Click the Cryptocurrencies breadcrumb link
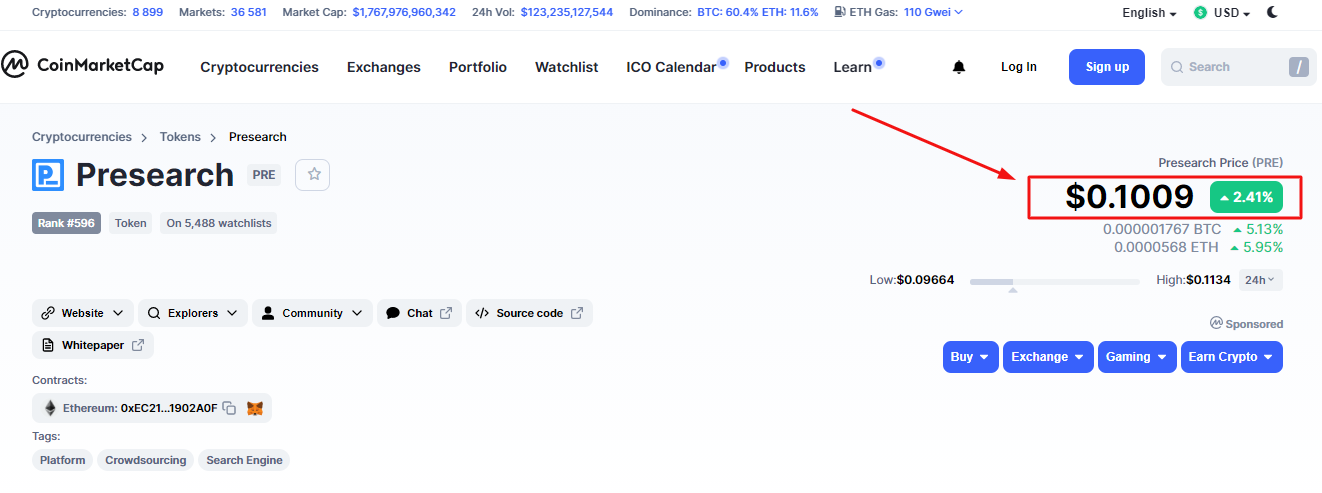 (x=82, y=137)
